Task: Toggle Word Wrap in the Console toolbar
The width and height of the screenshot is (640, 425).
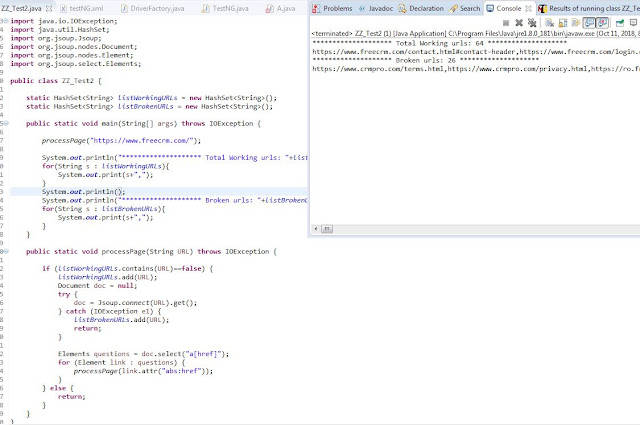Action: point(576,23)
